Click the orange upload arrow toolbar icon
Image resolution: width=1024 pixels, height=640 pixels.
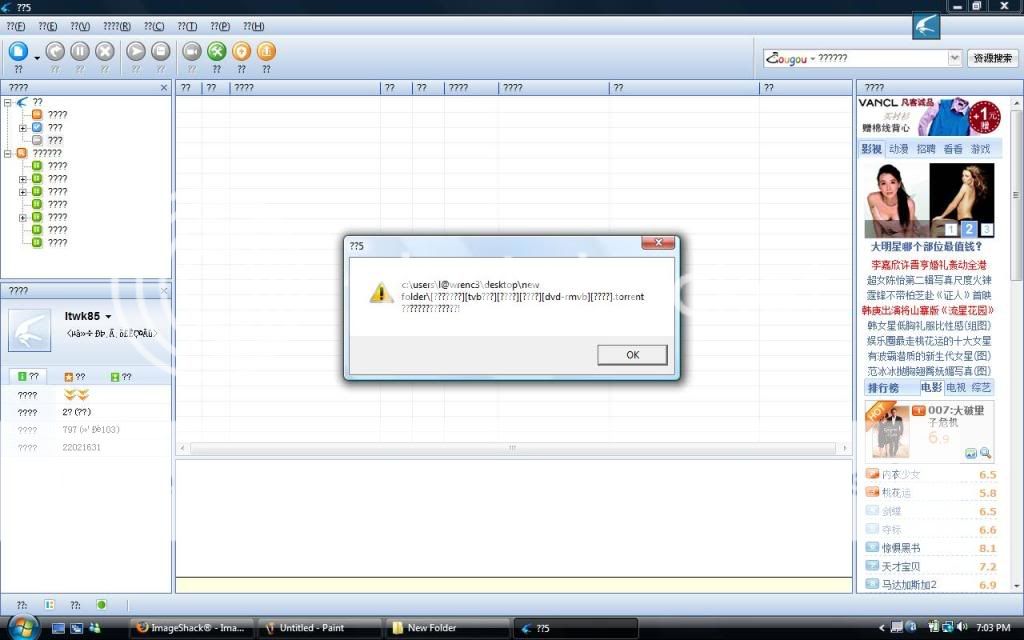(266, 51)
